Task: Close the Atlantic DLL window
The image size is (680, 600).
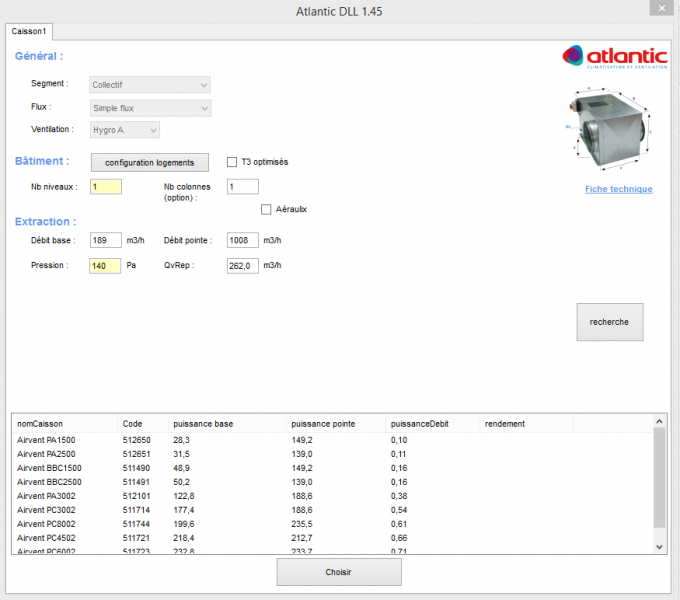Action: pos(662,8)
